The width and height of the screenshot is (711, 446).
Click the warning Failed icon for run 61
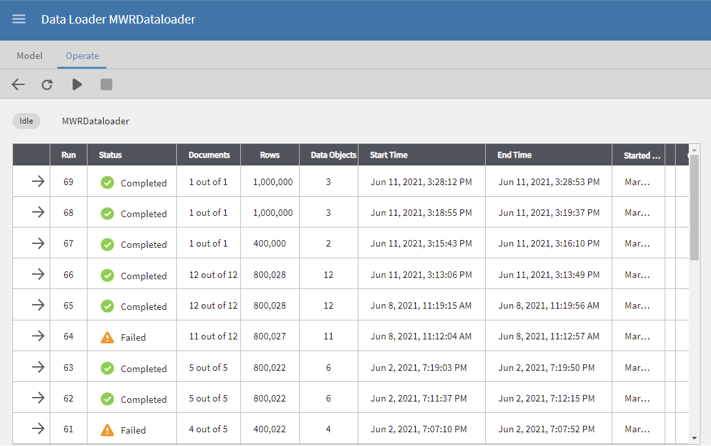coord(107,430)
